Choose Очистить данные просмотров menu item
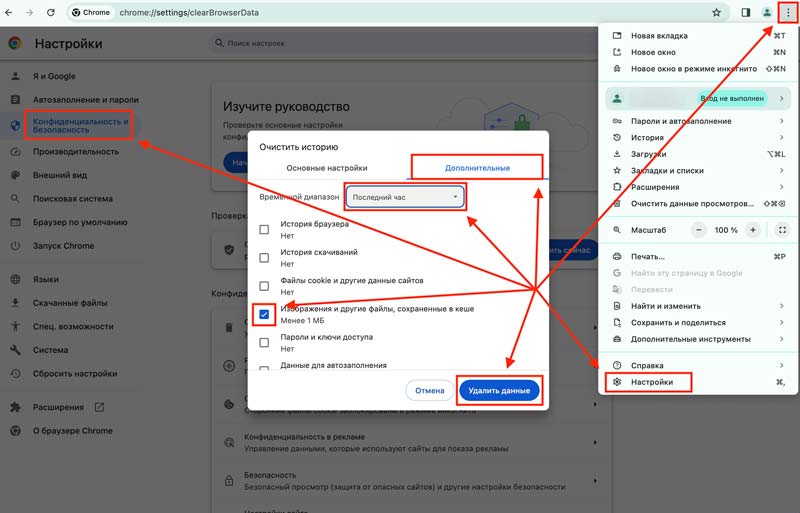 [x=698, y=203]
